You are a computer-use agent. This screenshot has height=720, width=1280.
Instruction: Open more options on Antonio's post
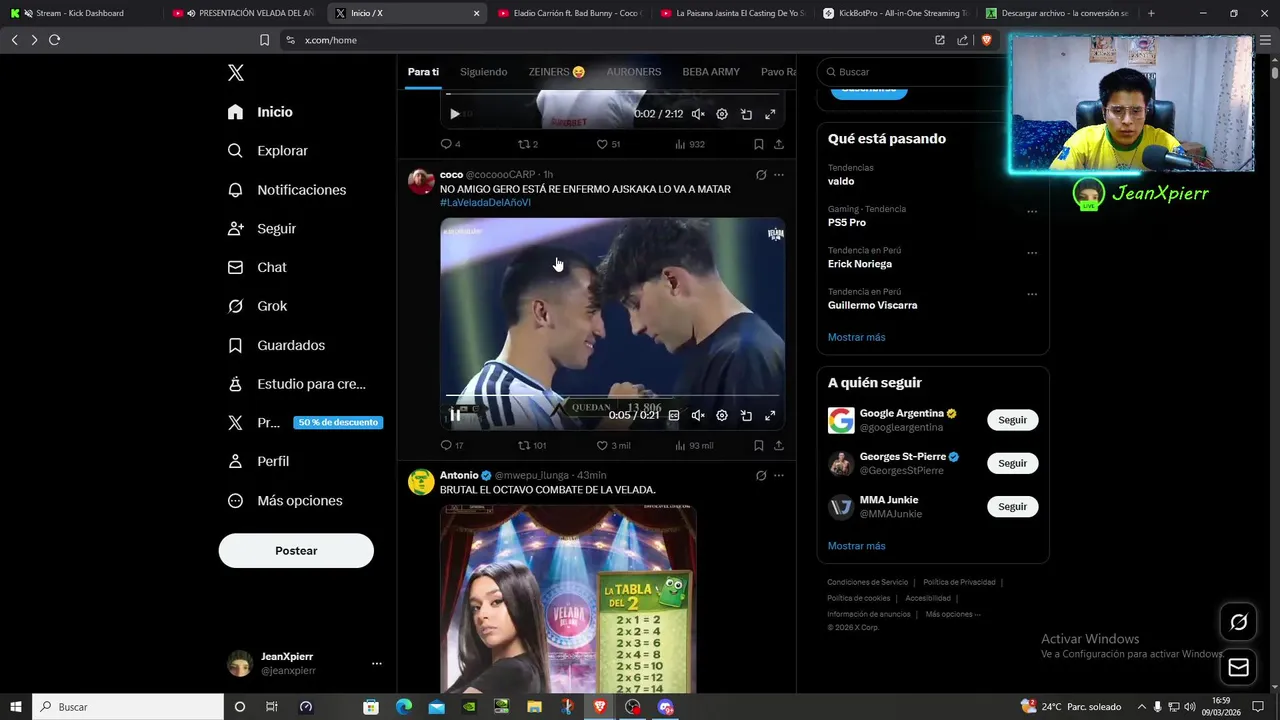tap(779, 476)
